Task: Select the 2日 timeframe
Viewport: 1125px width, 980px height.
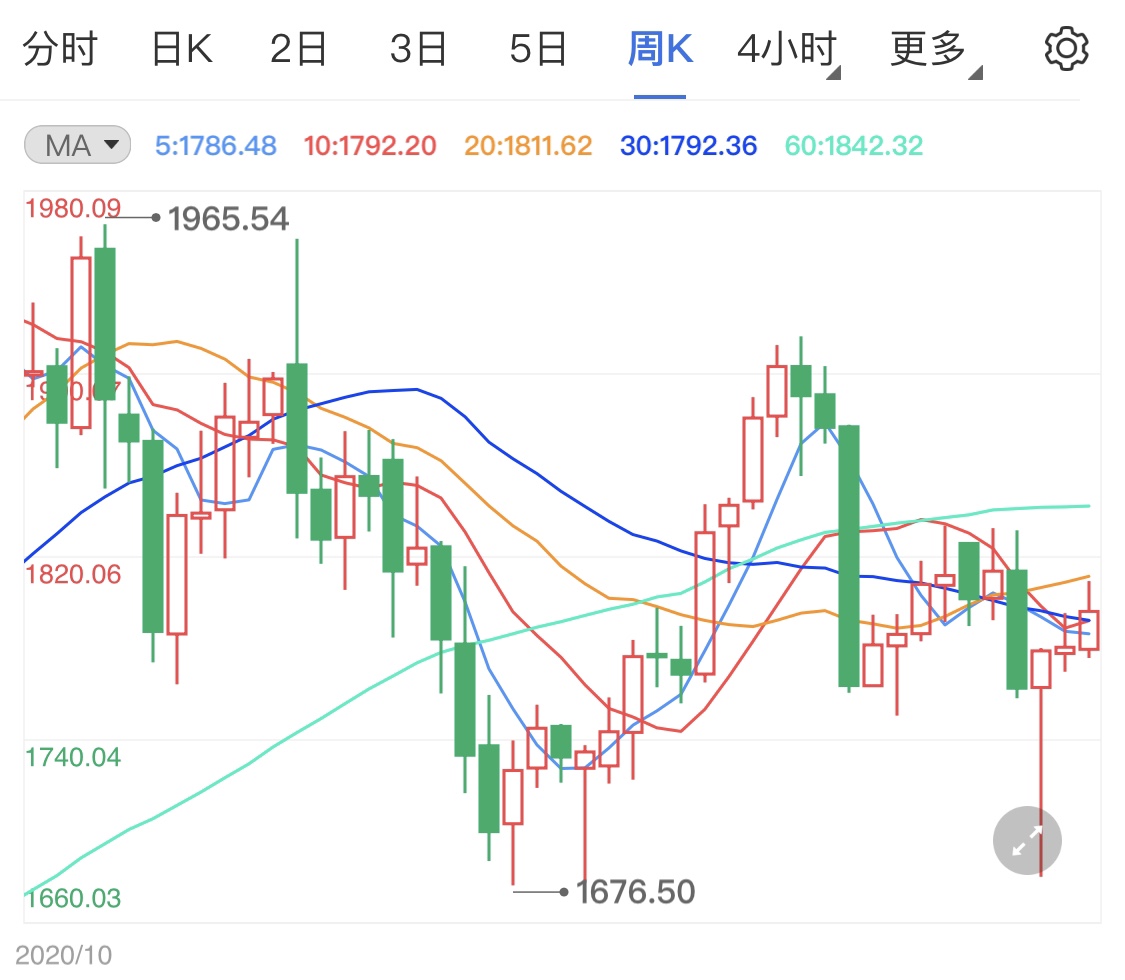Action: click(296, 46)
